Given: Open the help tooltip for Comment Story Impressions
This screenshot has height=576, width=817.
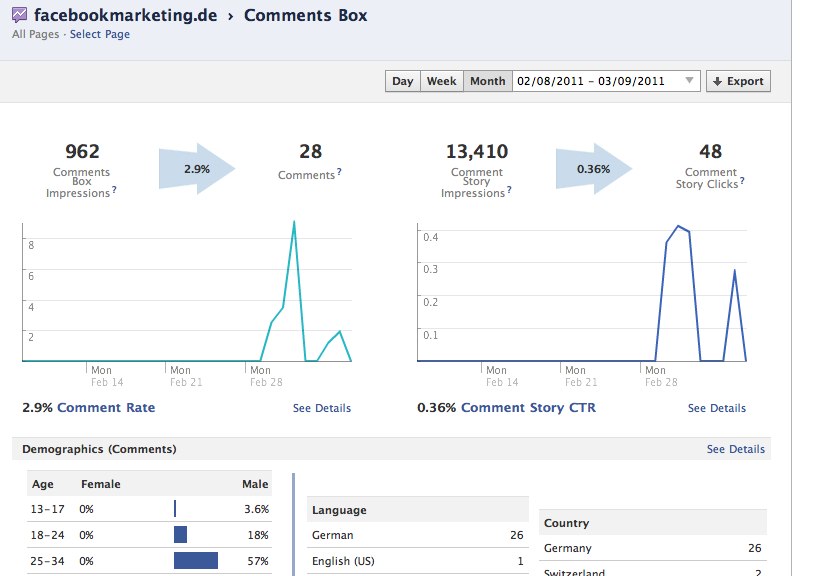Looking at the screenshot, I should pyautogui.click(x=509, y=190).
